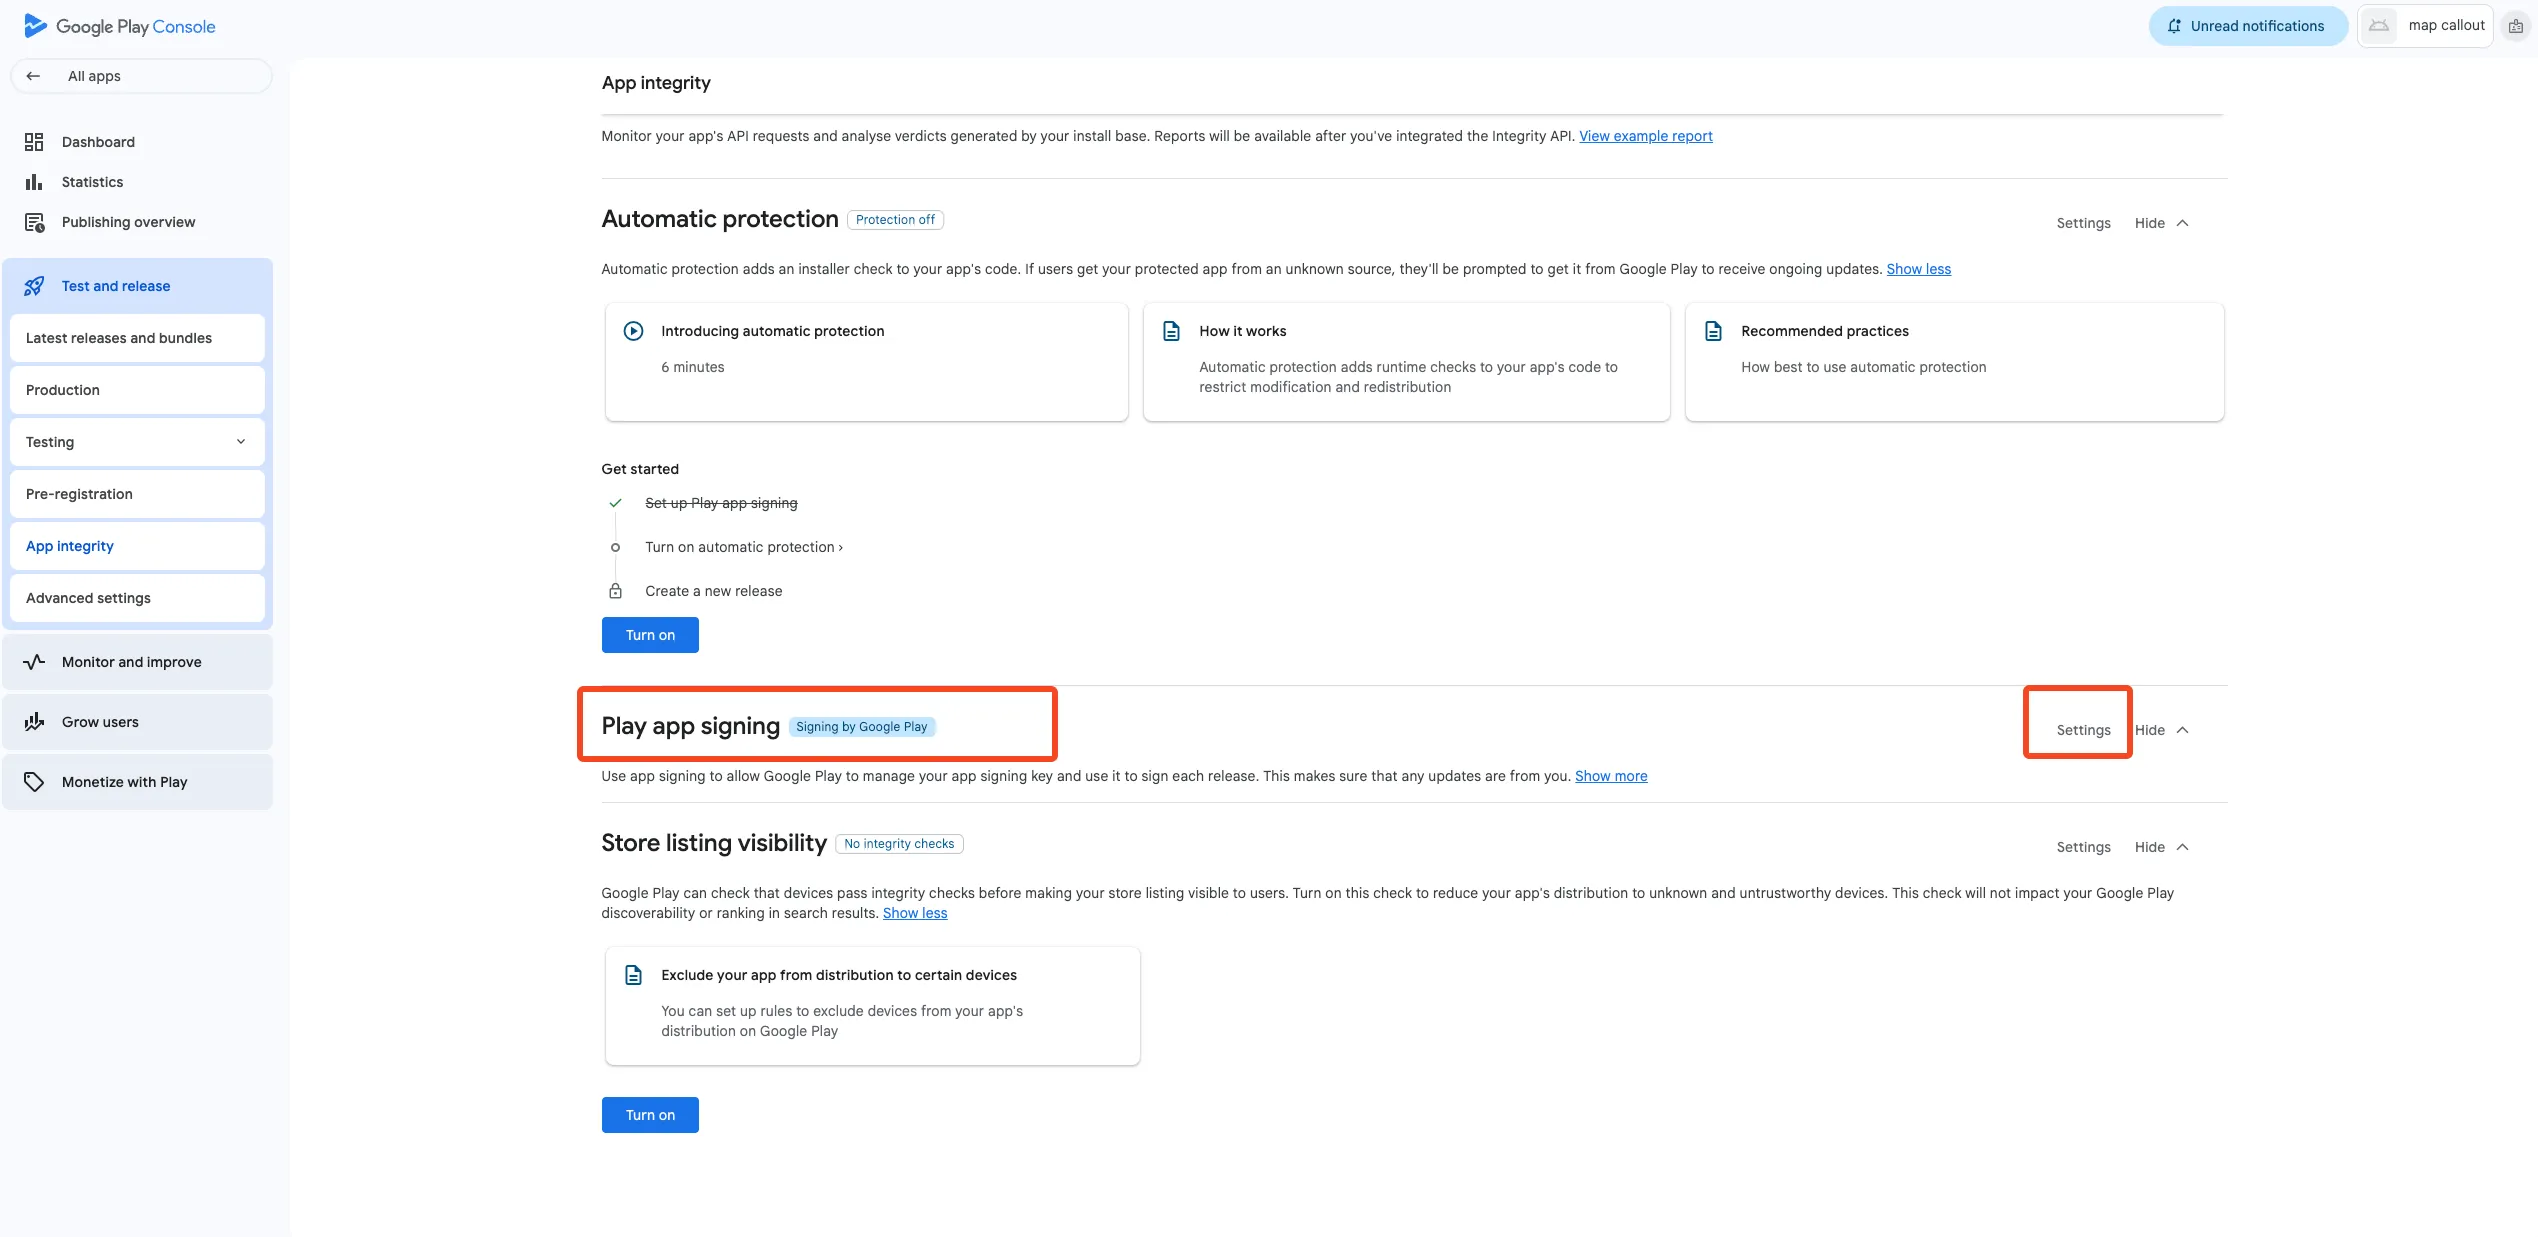Open Latest releases and bundles
Viewport: 2538px width, 1237px height.
click(118, 337)
